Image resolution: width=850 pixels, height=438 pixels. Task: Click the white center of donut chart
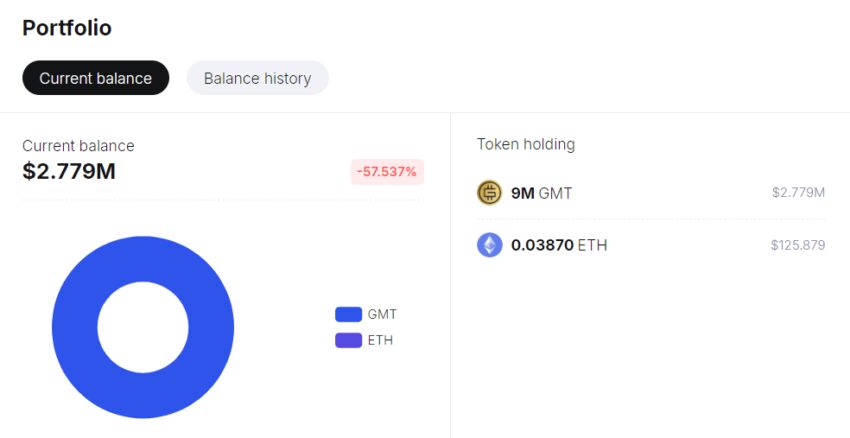142,327
